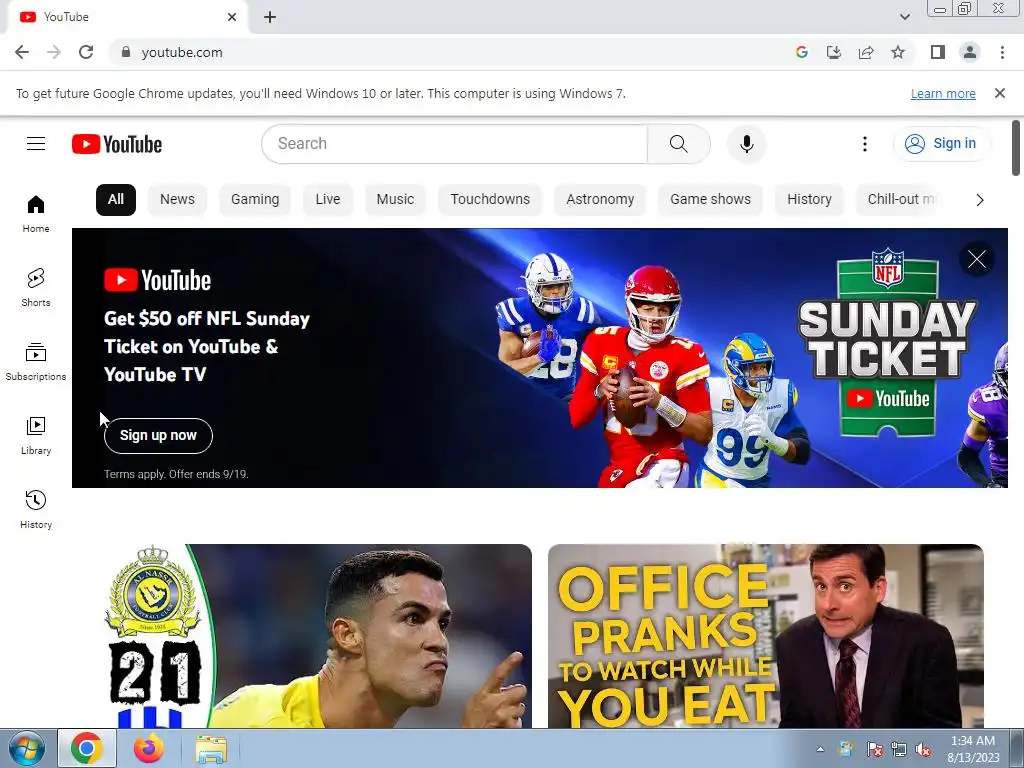Screen dimensions: 1024x768
Task: Open the Action Center flag icon
Action: coord(874,749)
